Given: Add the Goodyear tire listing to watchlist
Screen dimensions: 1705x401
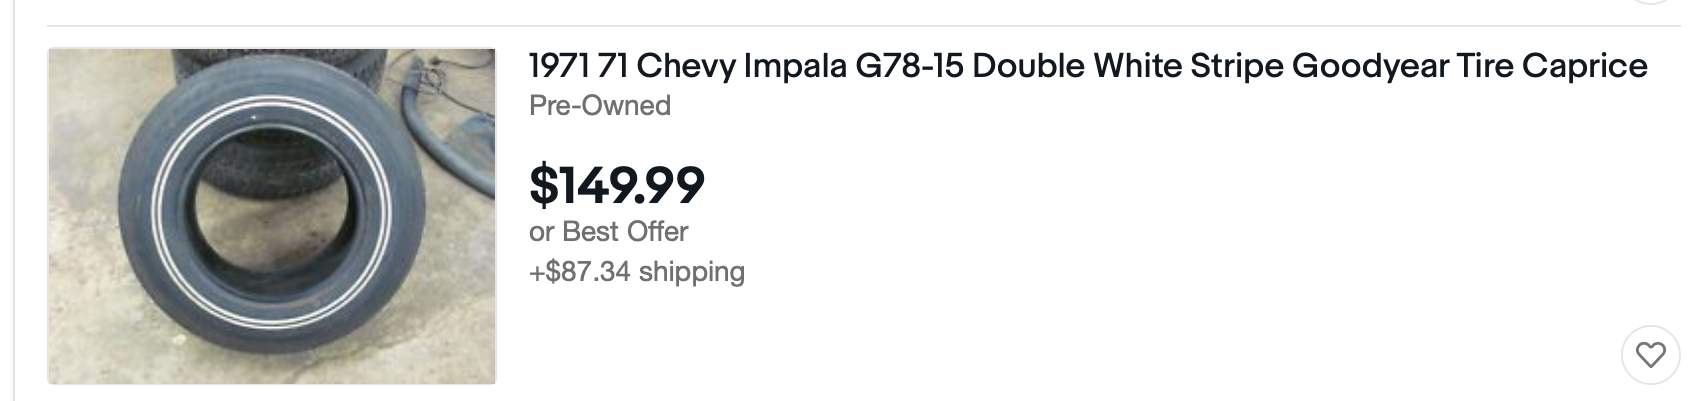Looking at the screenshot, I should [x=1650, y=354].
